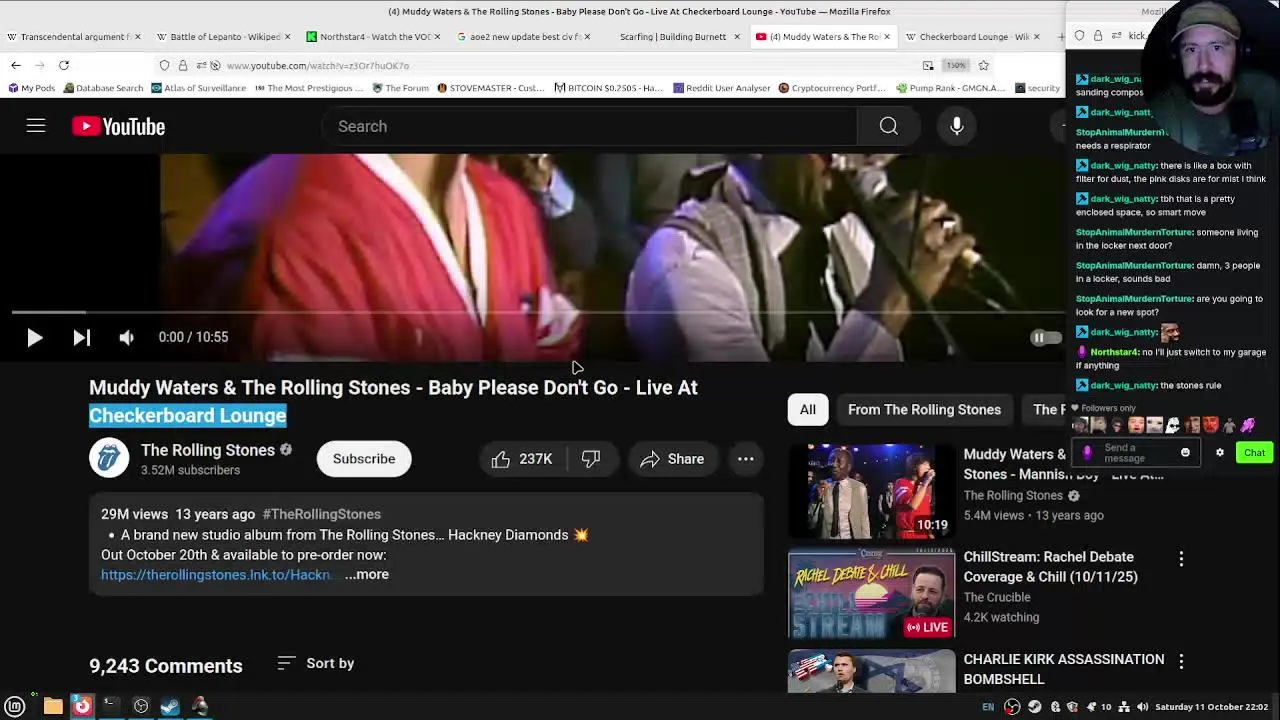The image size is (1280, 720).
Task: Open Steam in the taskbar
Action: [x=170, y=706]
